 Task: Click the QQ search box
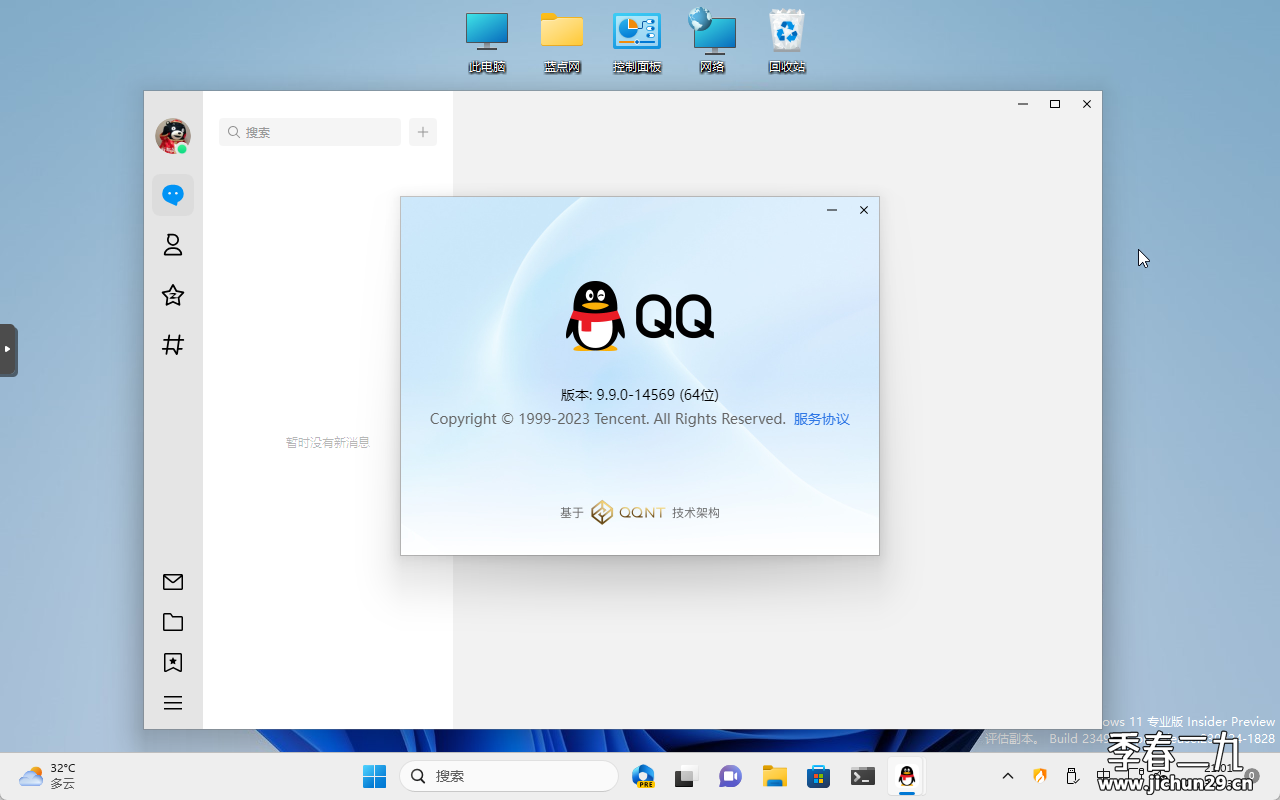(x=310, y=132)
